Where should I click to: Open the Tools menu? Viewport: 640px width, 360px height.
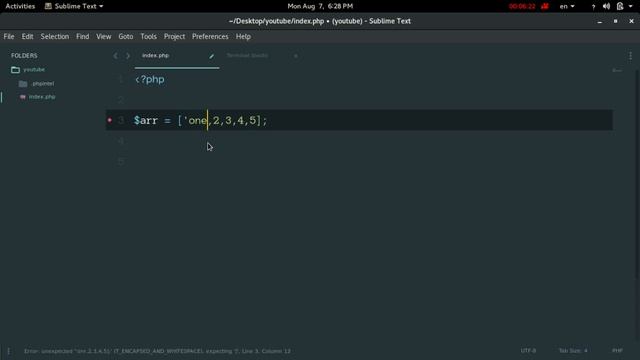[x=149, y=36]
